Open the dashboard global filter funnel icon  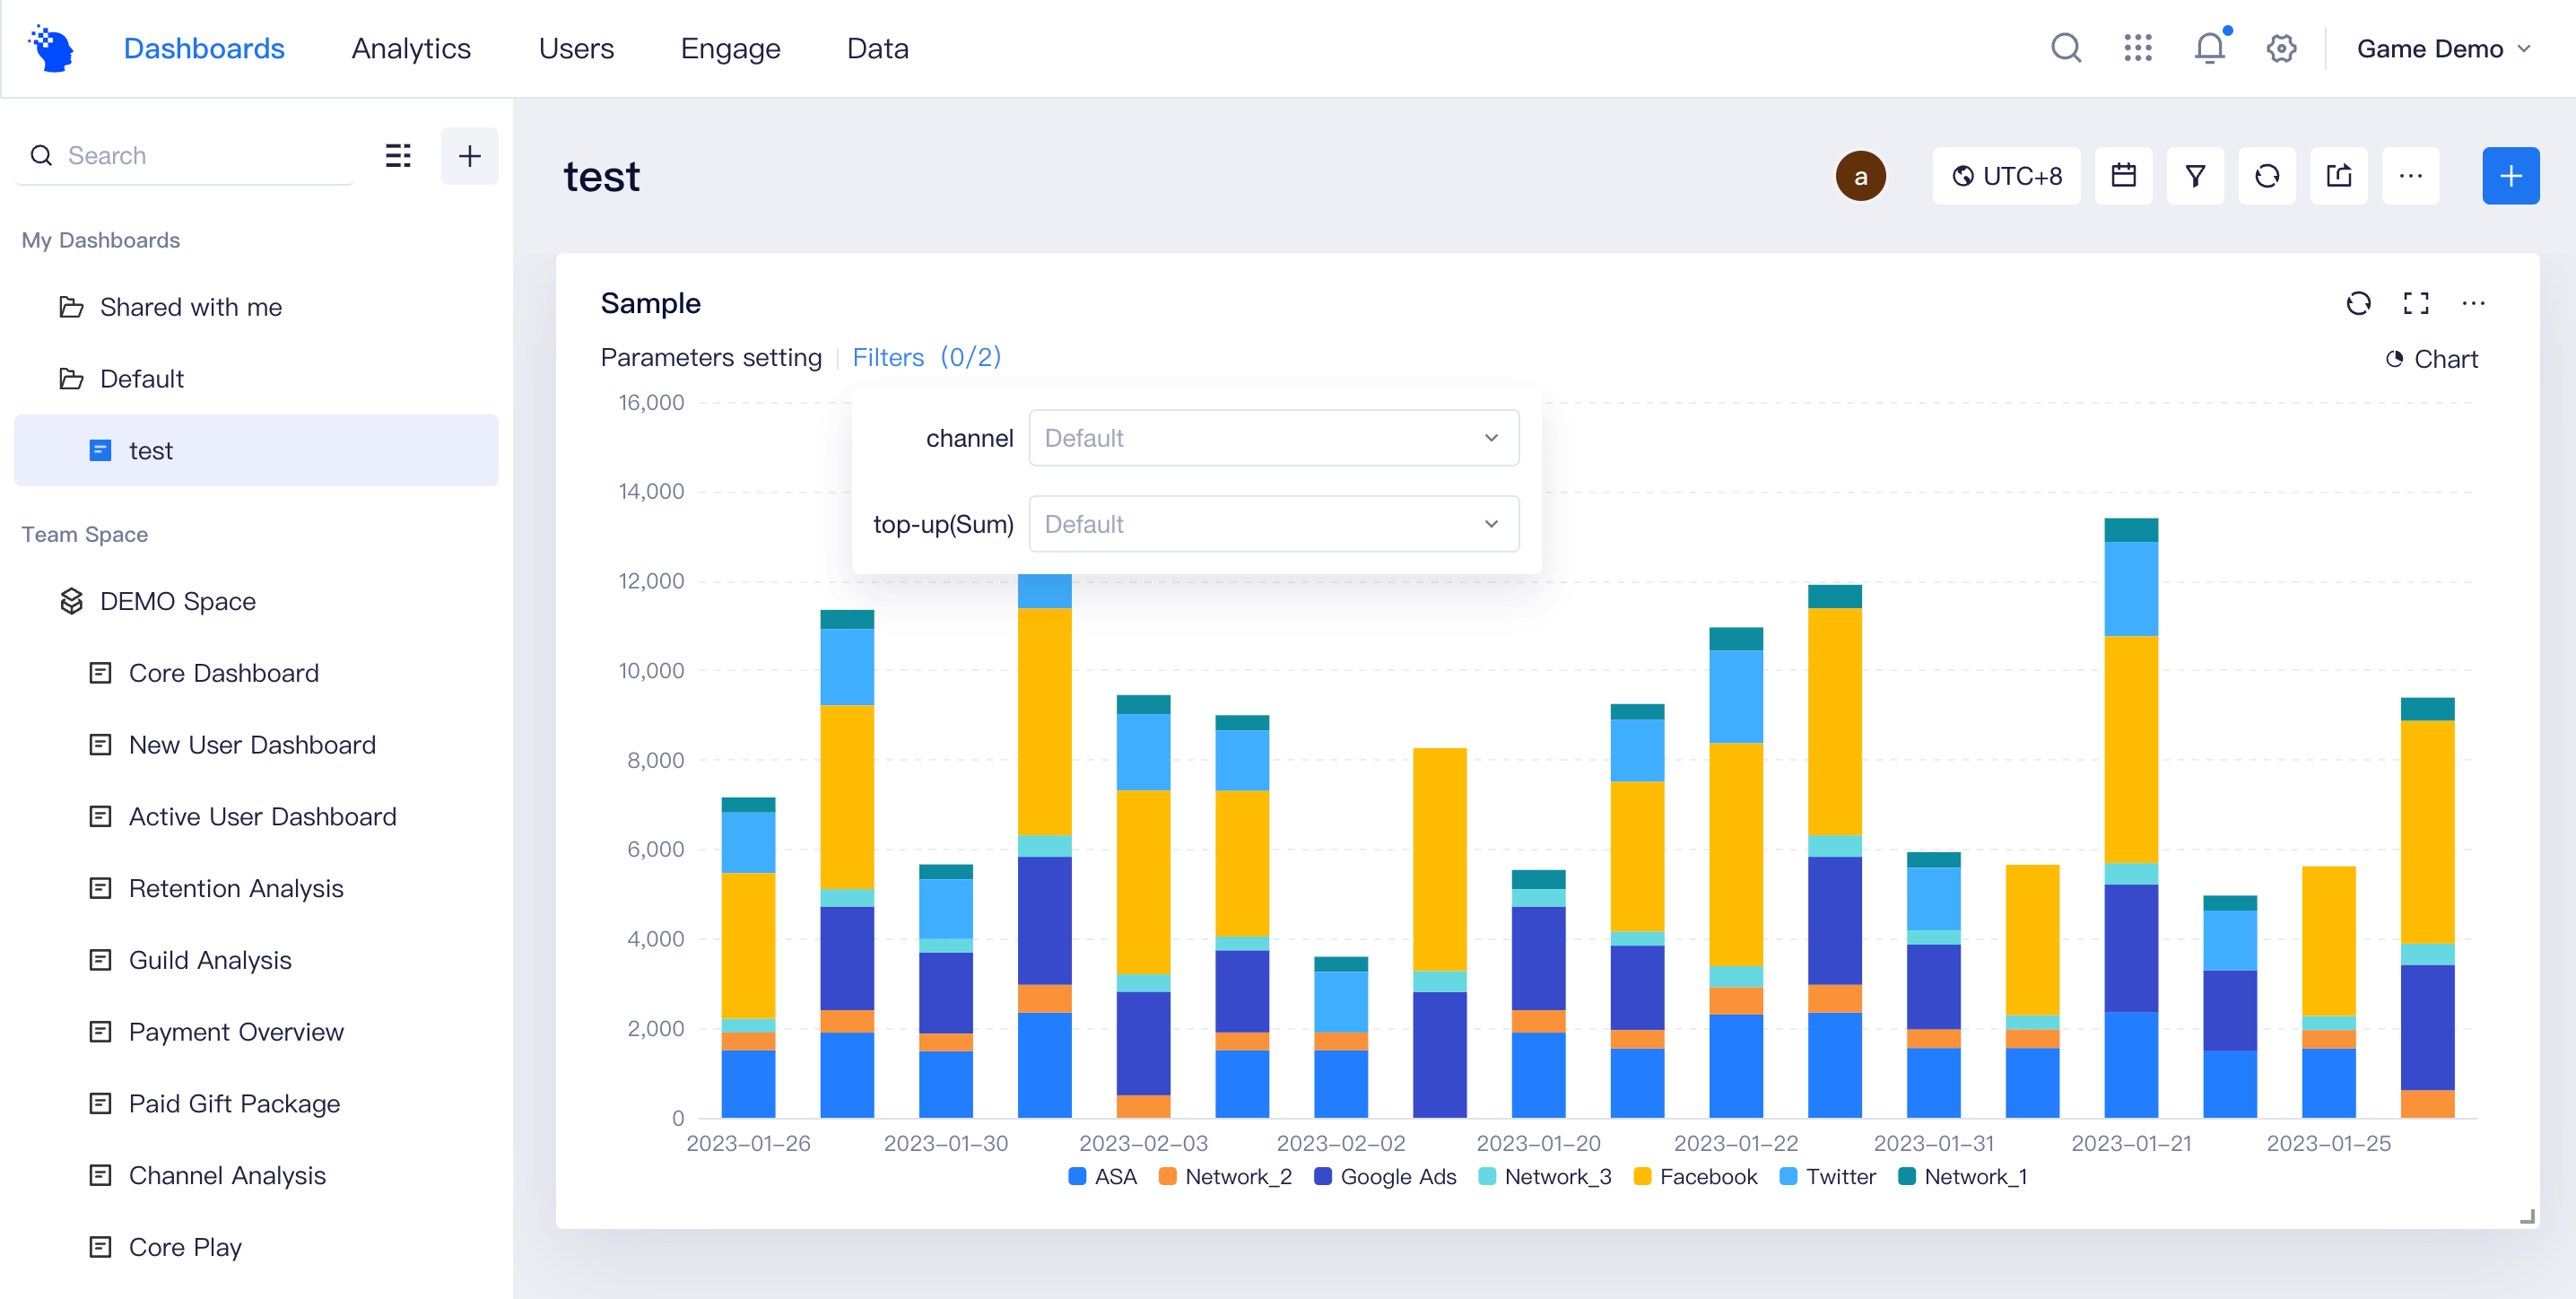click(x=2195, y=176)
